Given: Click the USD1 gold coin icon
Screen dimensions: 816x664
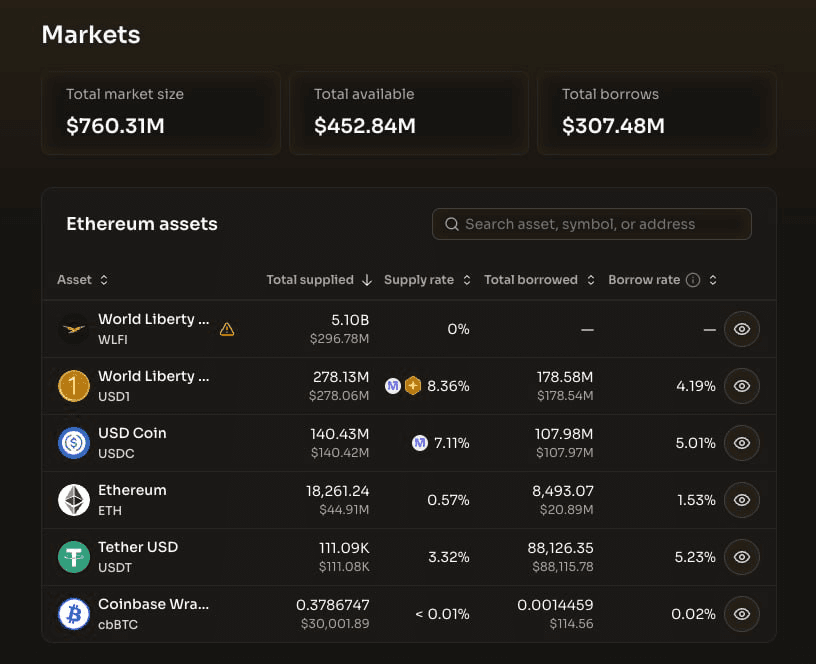Looking at the screenshot, I should [73, 386].
